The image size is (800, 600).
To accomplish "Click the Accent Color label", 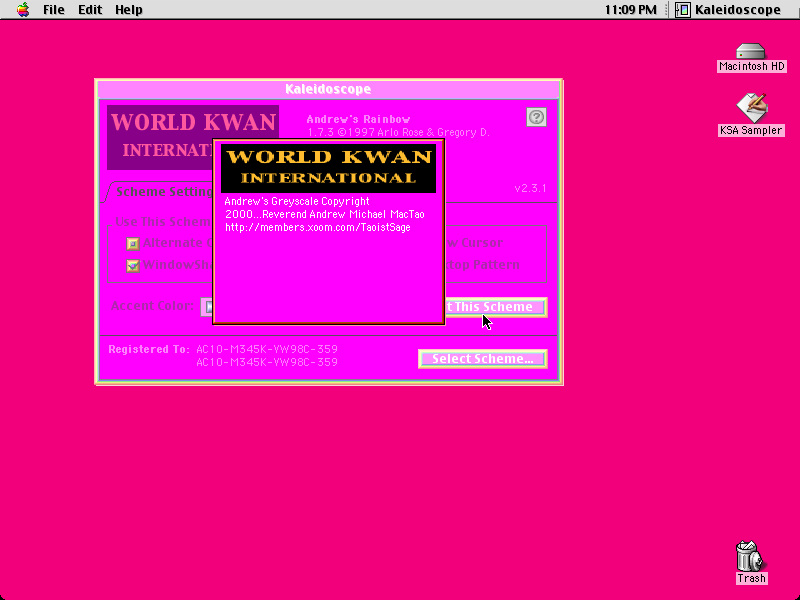I will pyautogui.click(x=152, y=306).
